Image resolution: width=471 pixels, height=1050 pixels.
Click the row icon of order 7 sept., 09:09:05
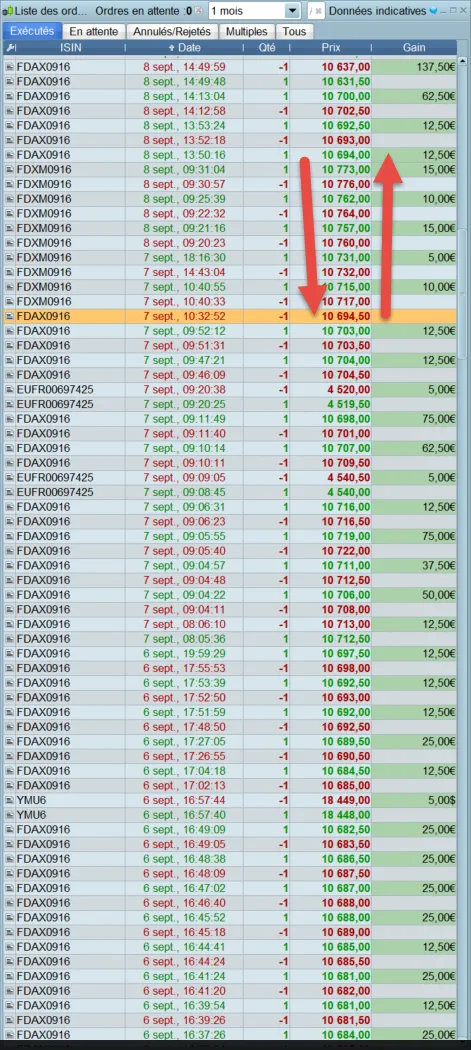tap(9, 477)
